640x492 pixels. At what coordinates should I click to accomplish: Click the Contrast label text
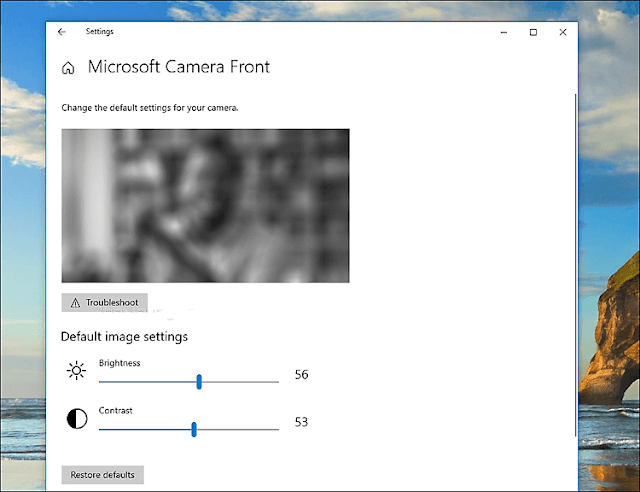click(x=116, y=411)
